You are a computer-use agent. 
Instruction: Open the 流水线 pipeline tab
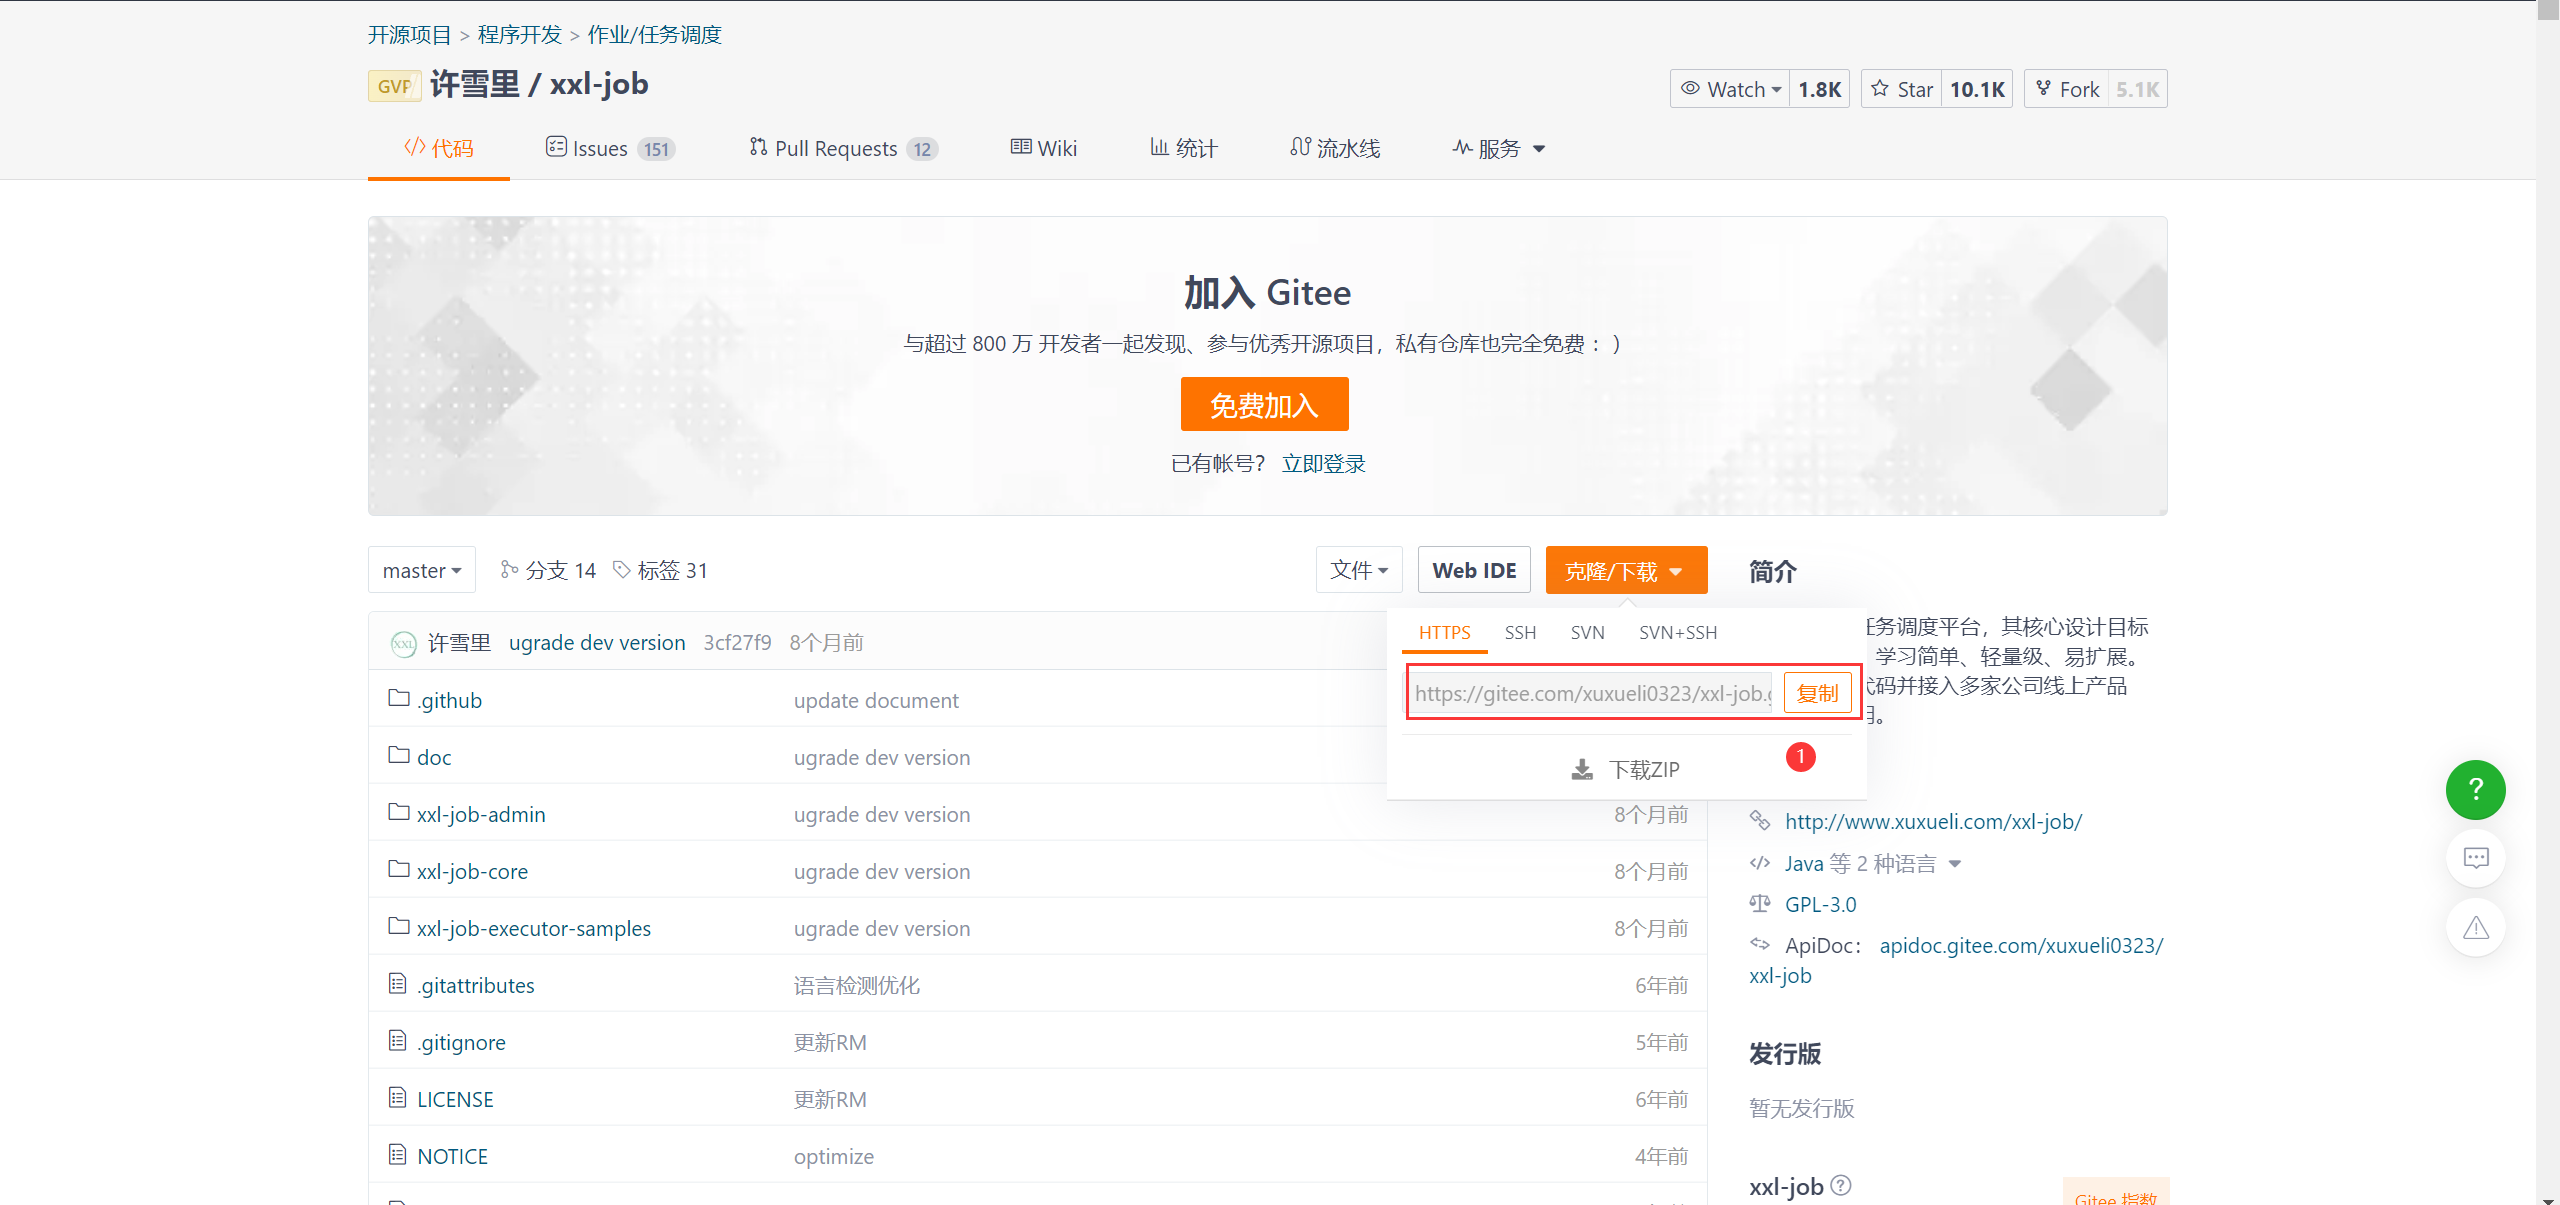click(x=1335, y=148)
